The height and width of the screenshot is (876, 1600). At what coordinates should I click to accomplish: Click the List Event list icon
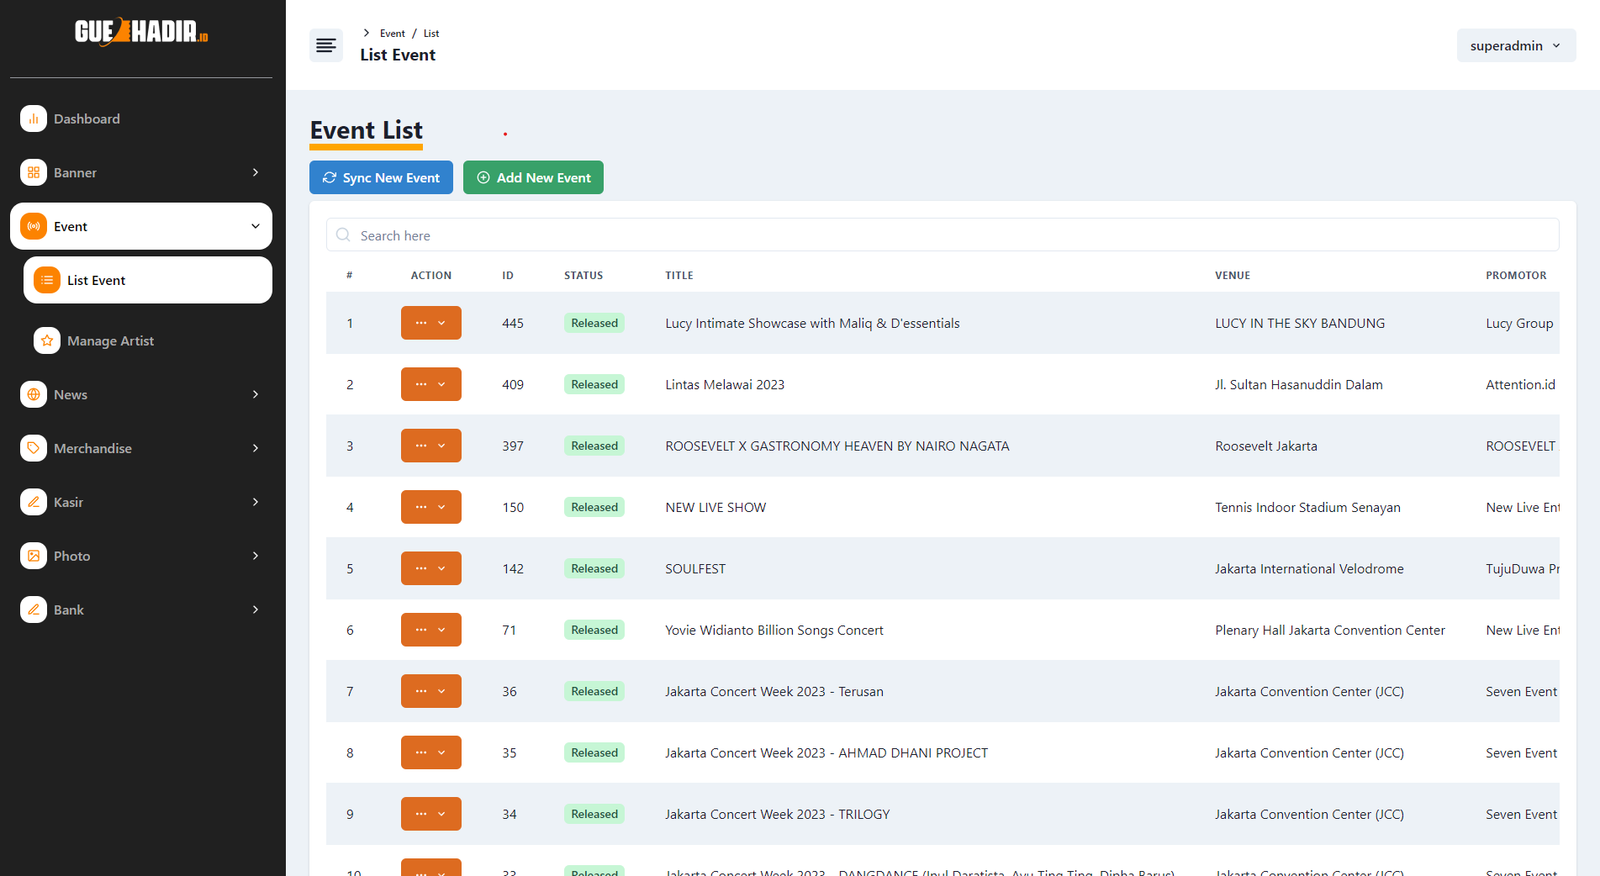[x=47, y=281]
